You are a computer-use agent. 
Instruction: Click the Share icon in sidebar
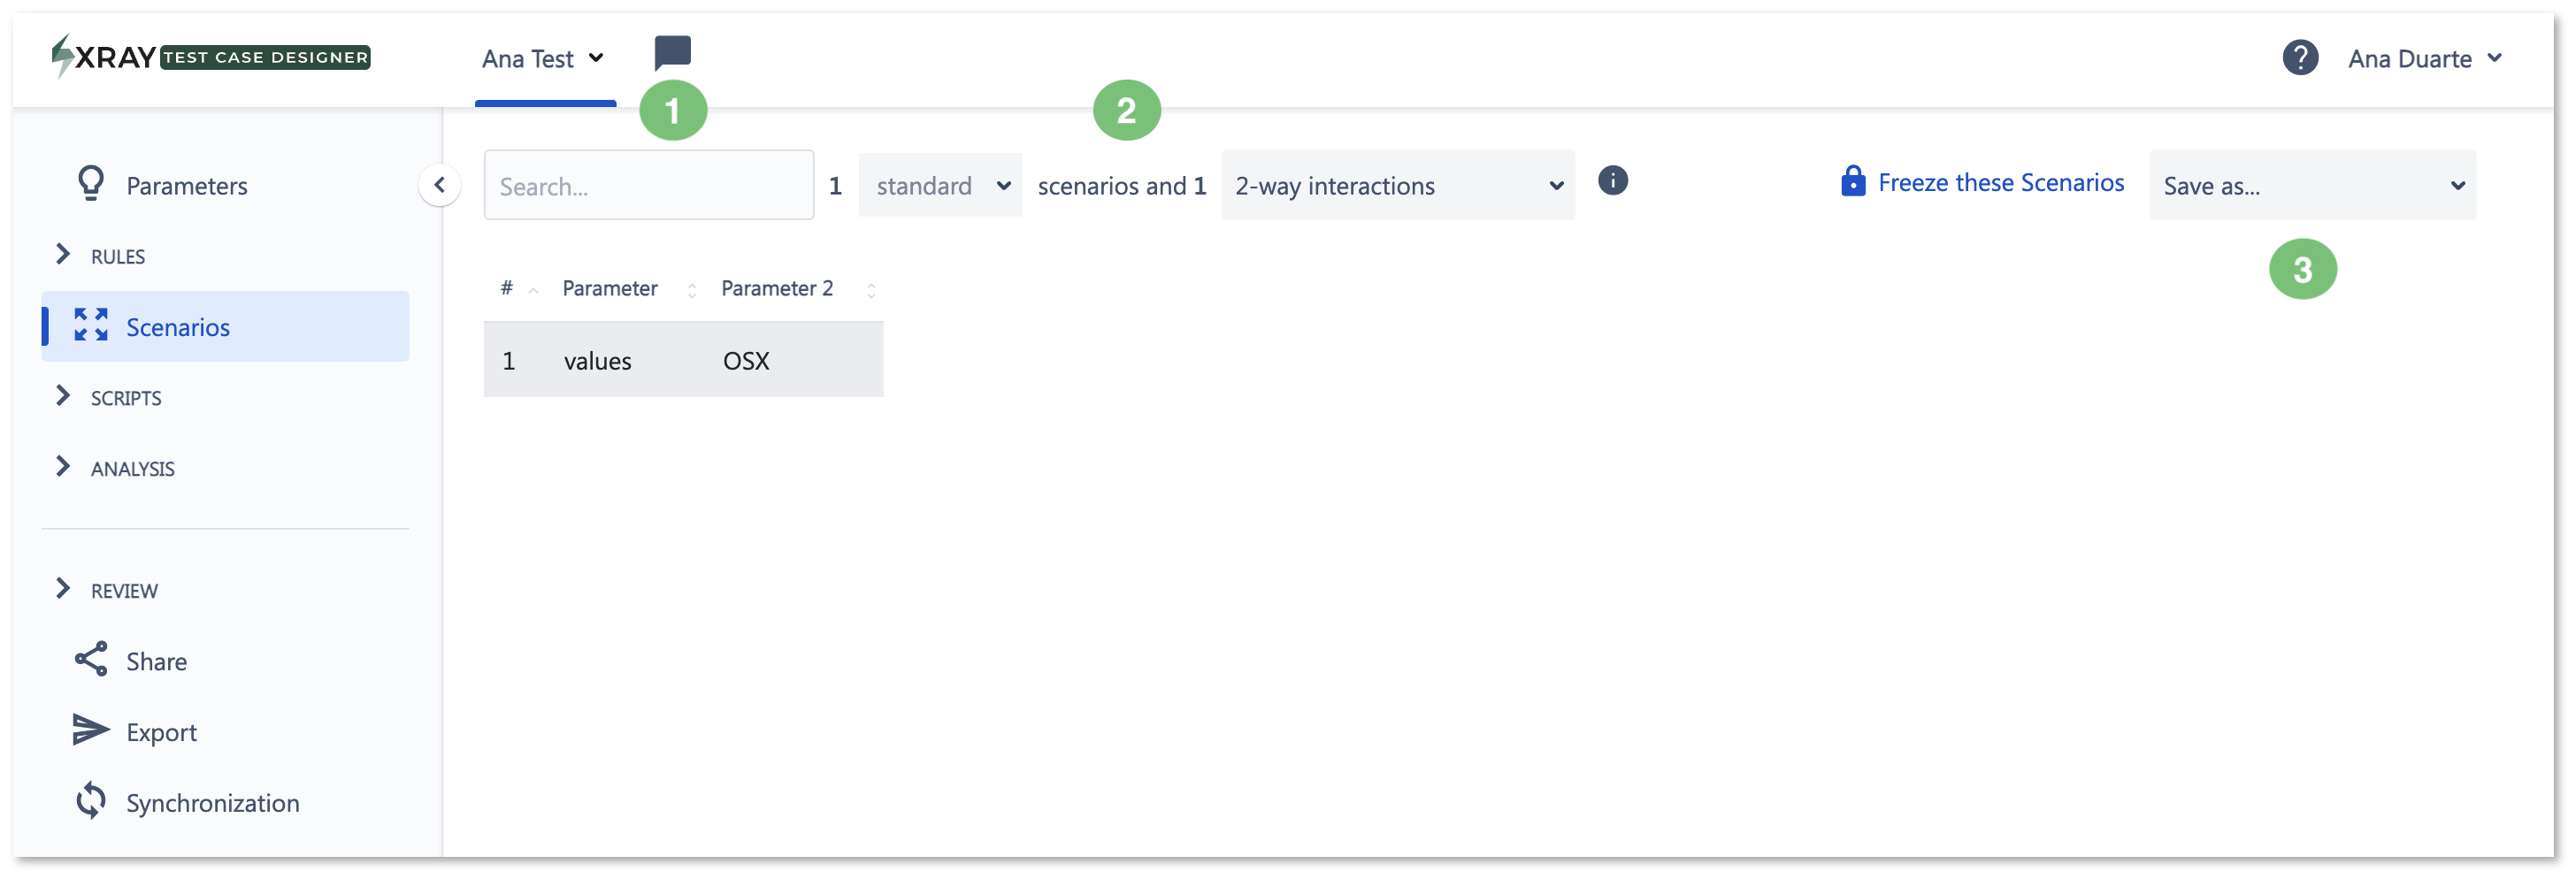(x=91, y=659)
